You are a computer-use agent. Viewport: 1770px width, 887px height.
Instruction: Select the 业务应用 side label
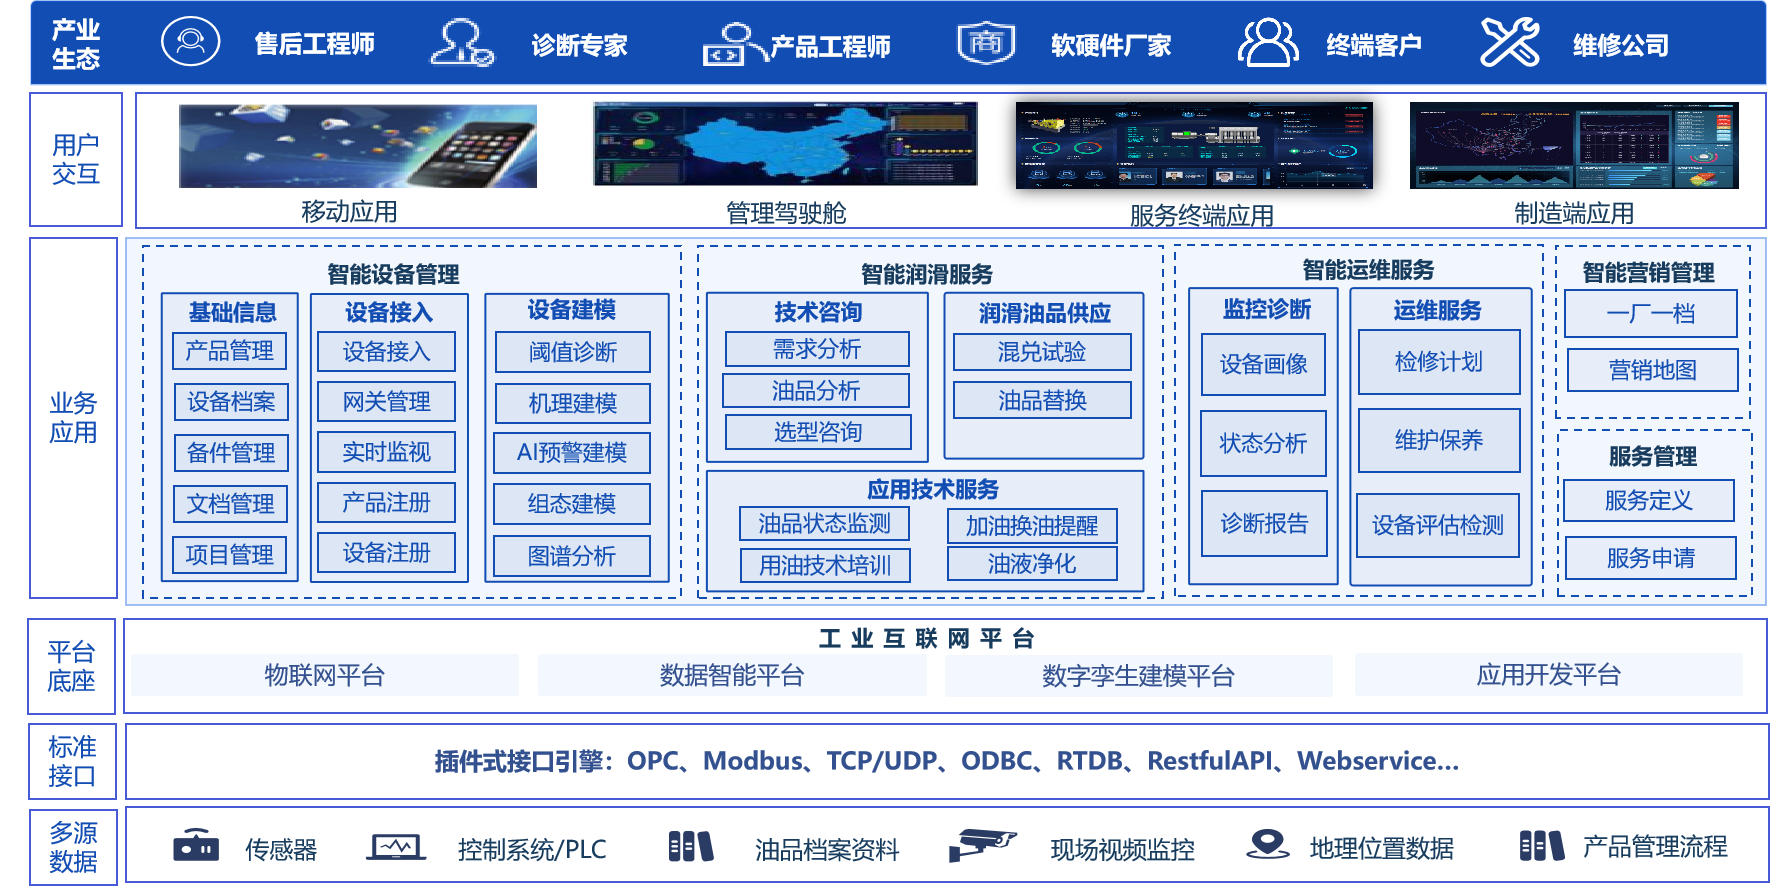coord(73,418)
